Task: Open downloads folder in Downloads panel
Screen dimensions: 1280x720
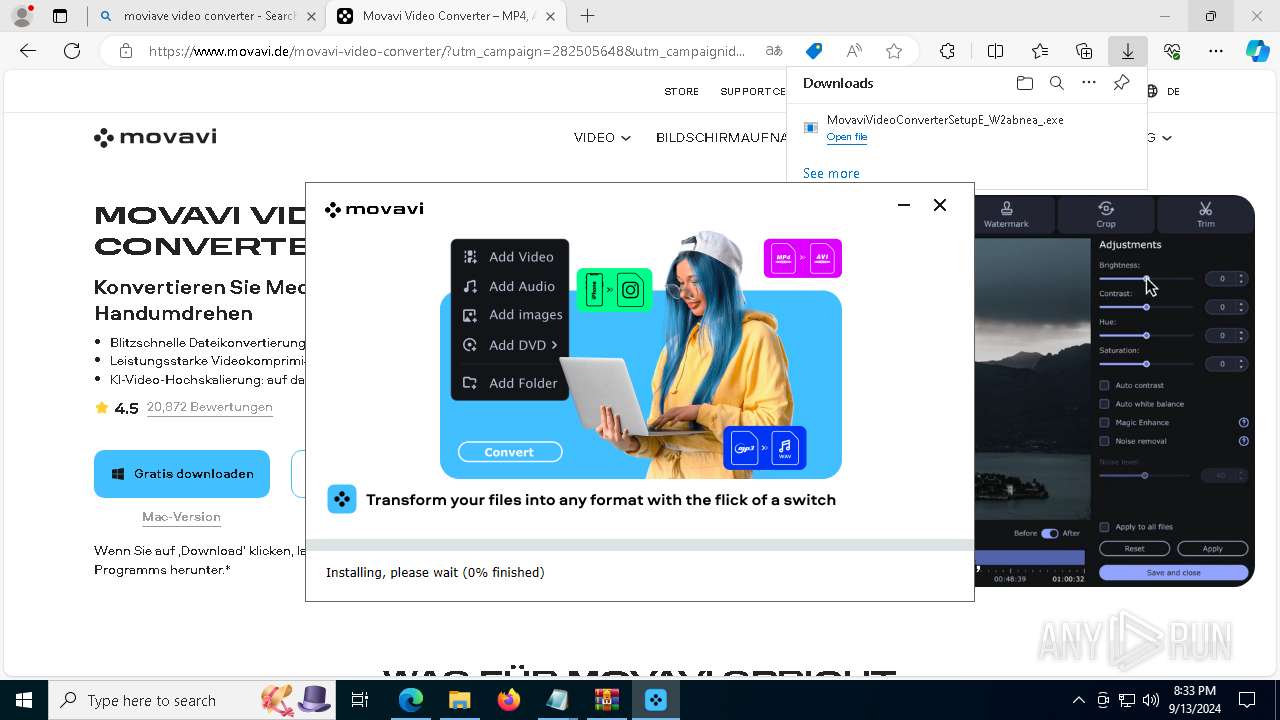Action: click(x=1024, y=83)
